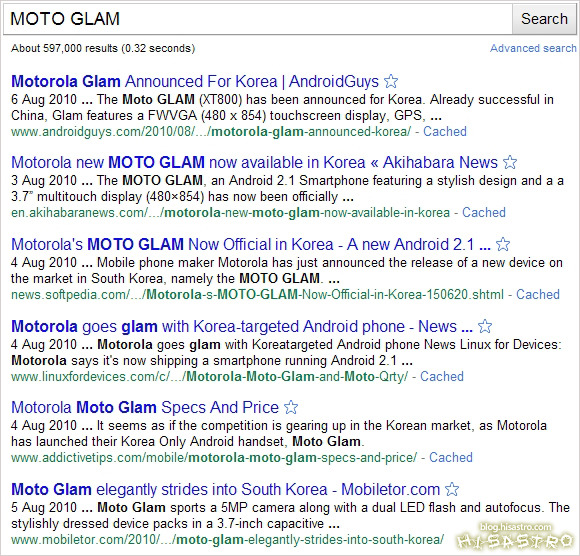Click the en.akihabaranews.com green URL
This screenshot has width=580, height=556.
(x=230, y=213)
